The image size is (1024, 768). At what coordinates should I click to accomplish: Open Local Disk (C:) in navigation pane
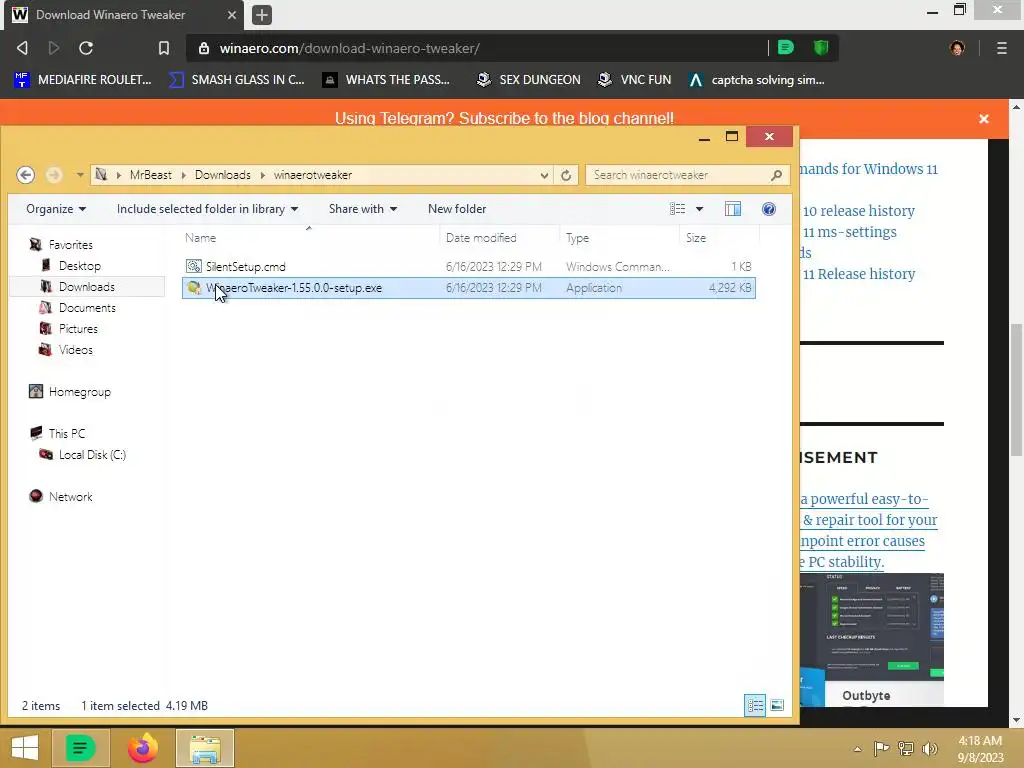(91, 455)
